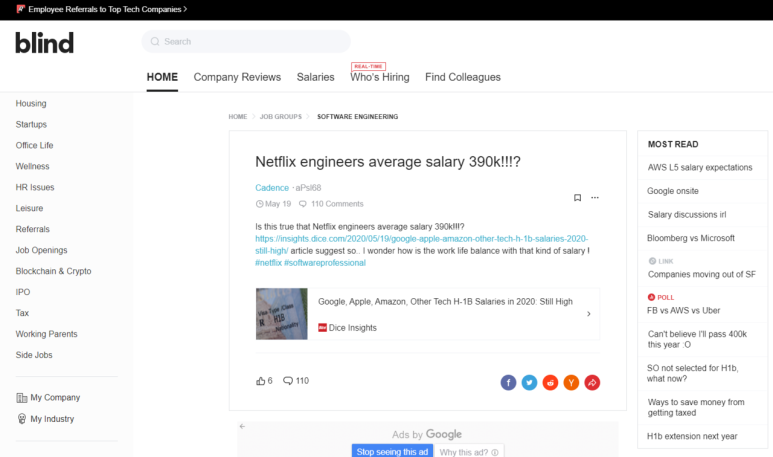This screenshot has height=457, width=773.
Task: Click the #softwareprofessional hashtag
Action: point(325,263)
